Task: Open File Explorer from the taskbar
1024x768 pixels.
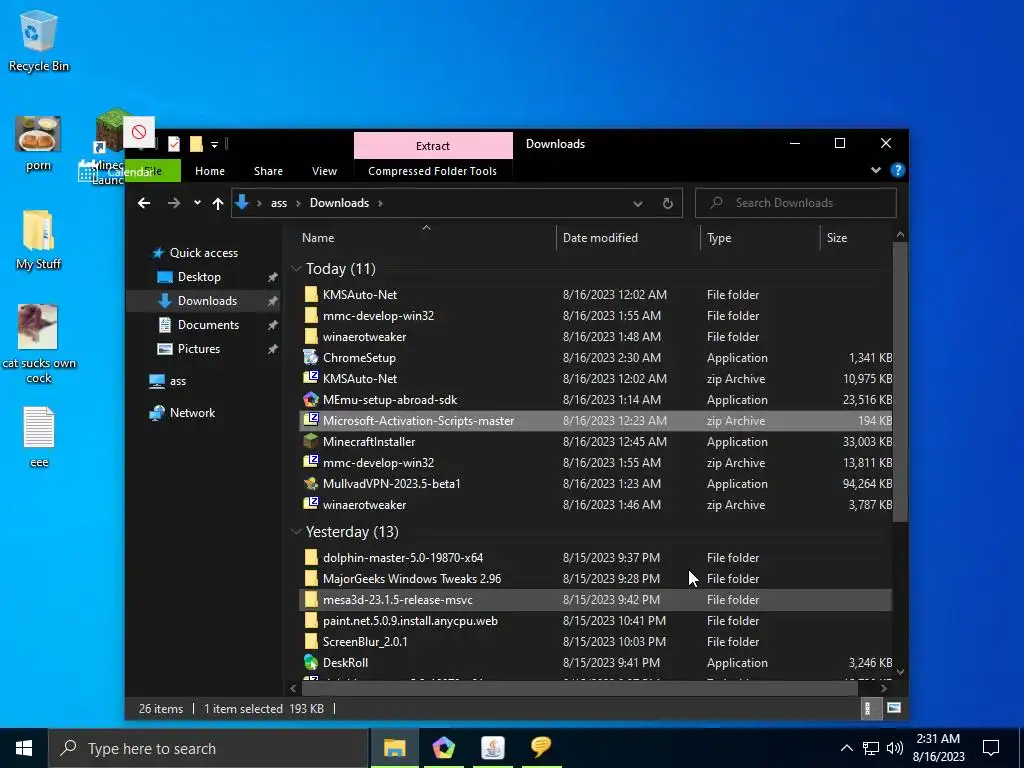Action: pyautogui.click(x=394, y=748)
